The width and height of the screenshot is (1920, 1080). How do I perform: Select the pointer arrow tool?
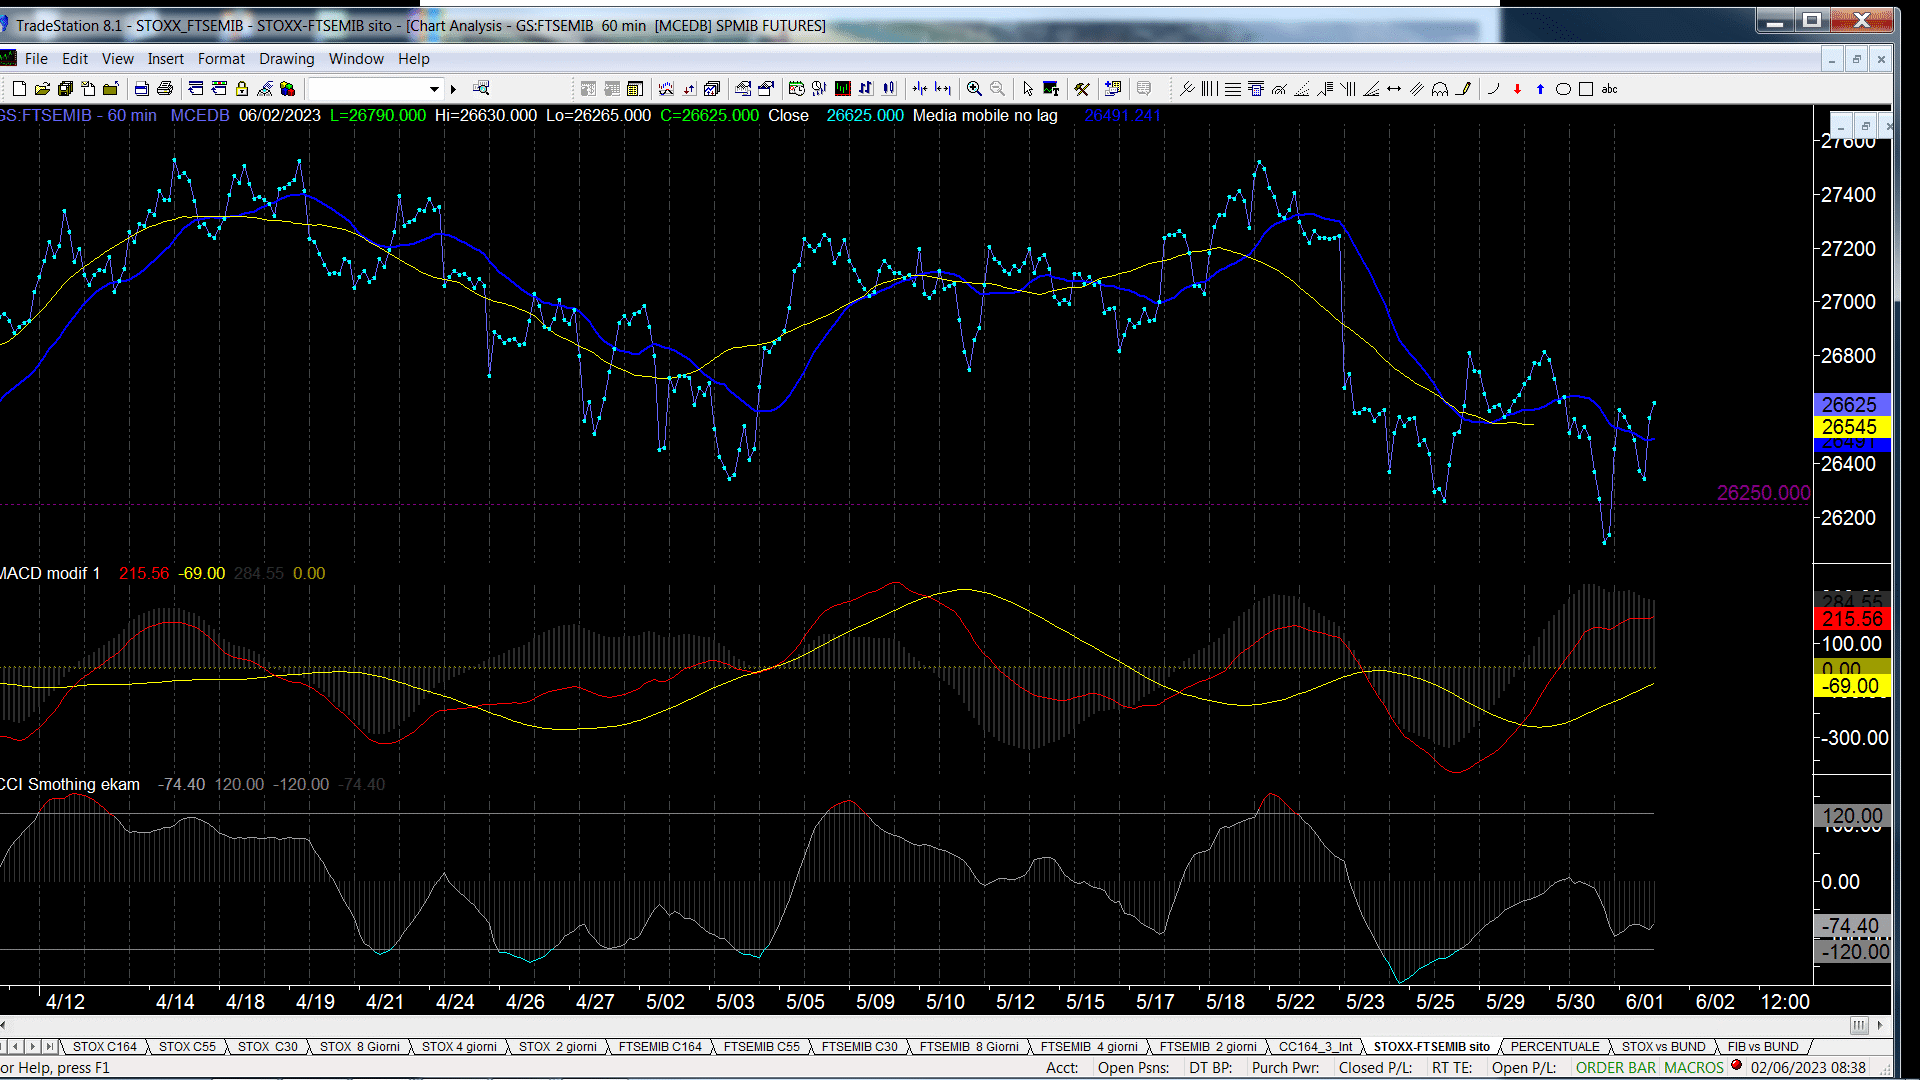(x=1028, y=89)
